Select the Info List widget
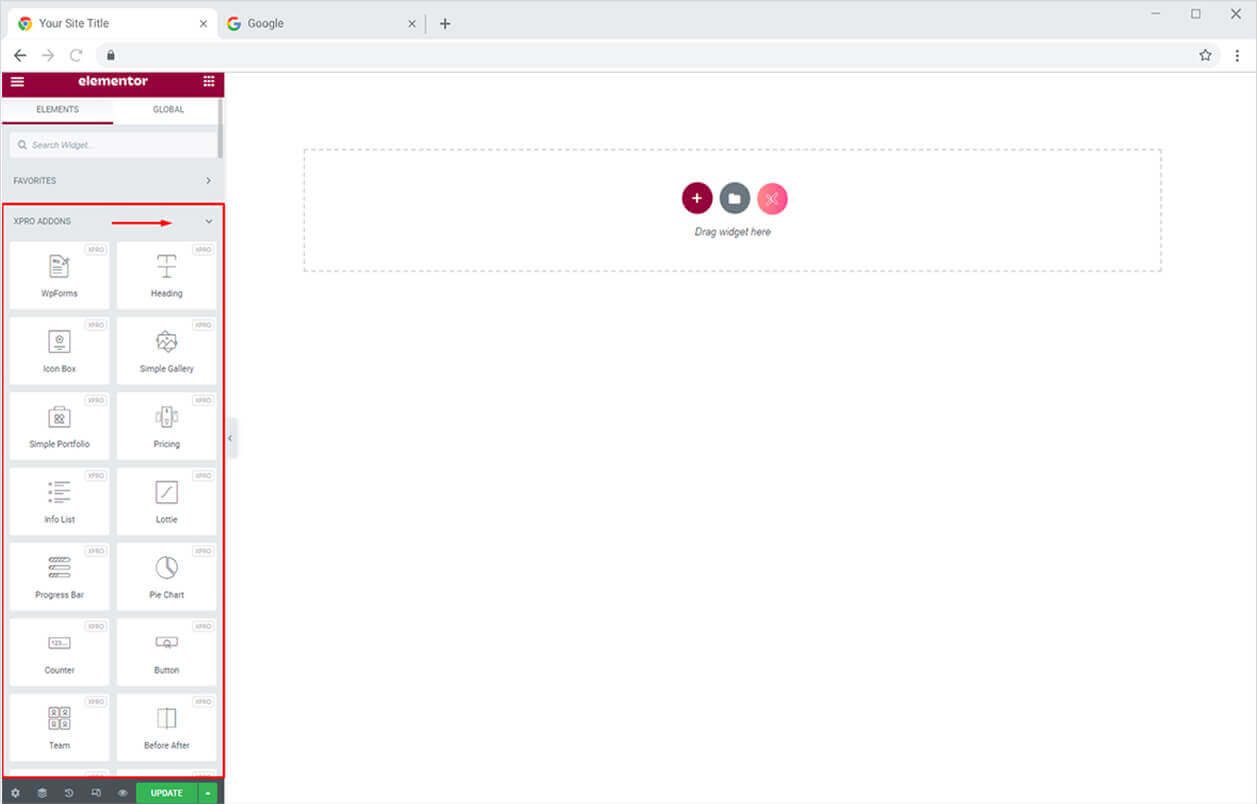 [x=59, y=501]
